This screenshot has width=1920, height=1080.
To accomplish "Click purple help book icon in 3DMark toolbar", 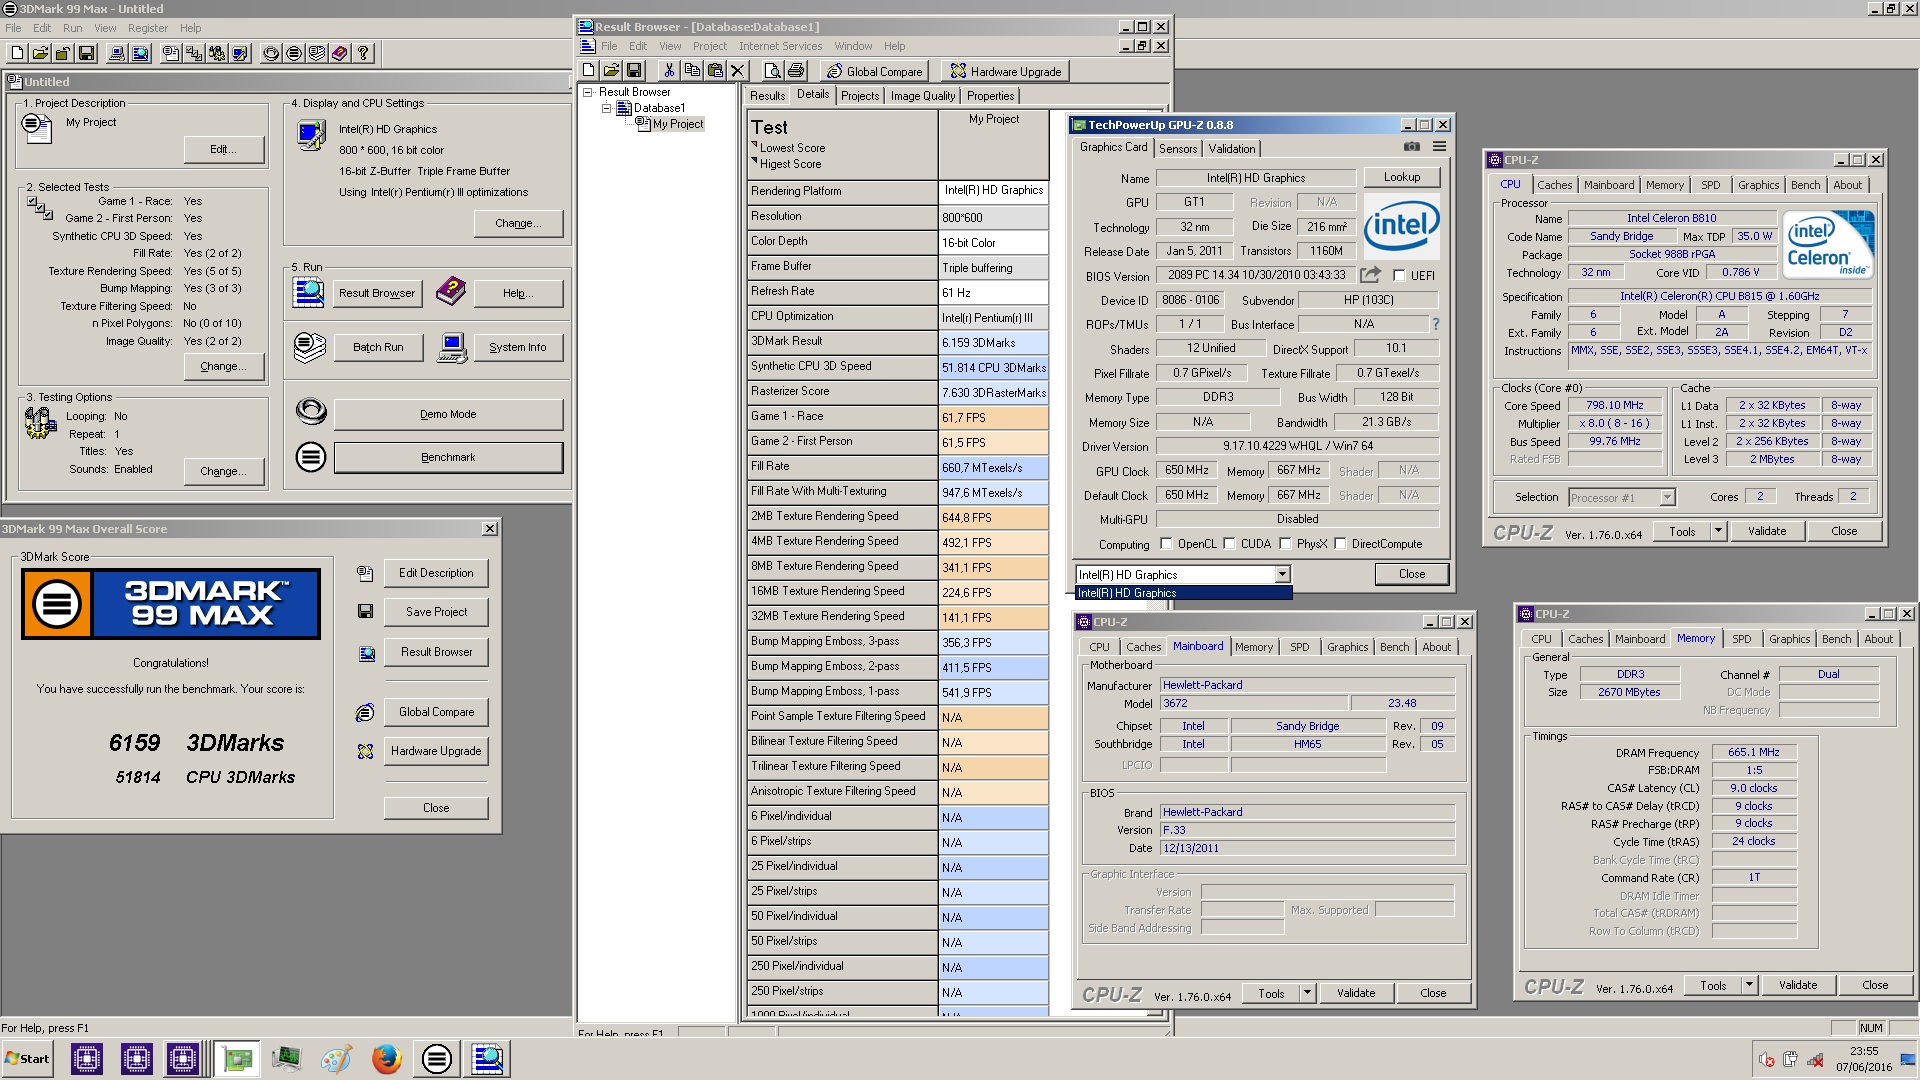I will [x=339, y=53].
